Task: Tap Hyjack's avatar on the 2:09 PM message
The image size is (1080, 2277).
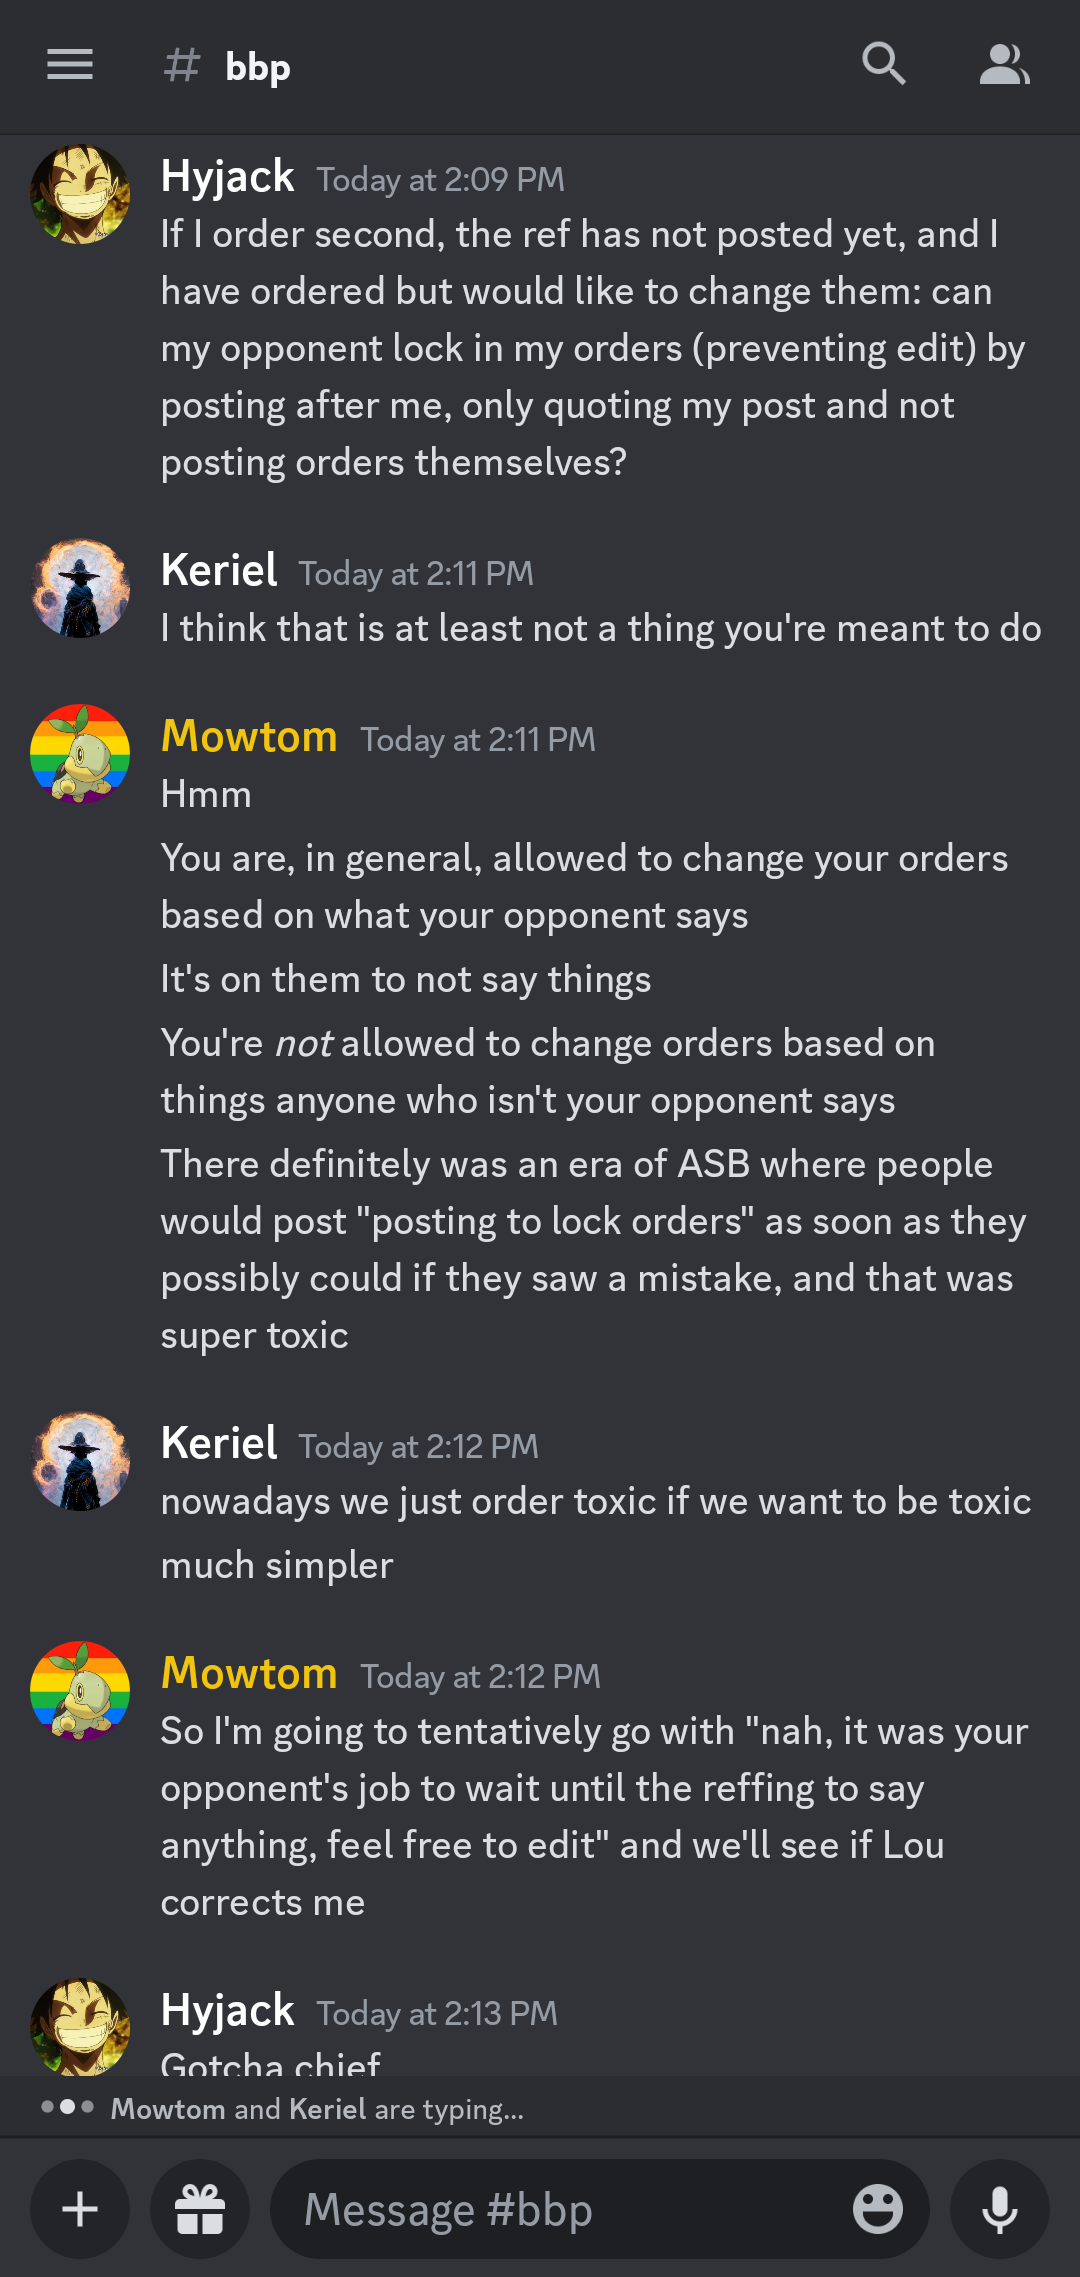Action: point(80,194)
